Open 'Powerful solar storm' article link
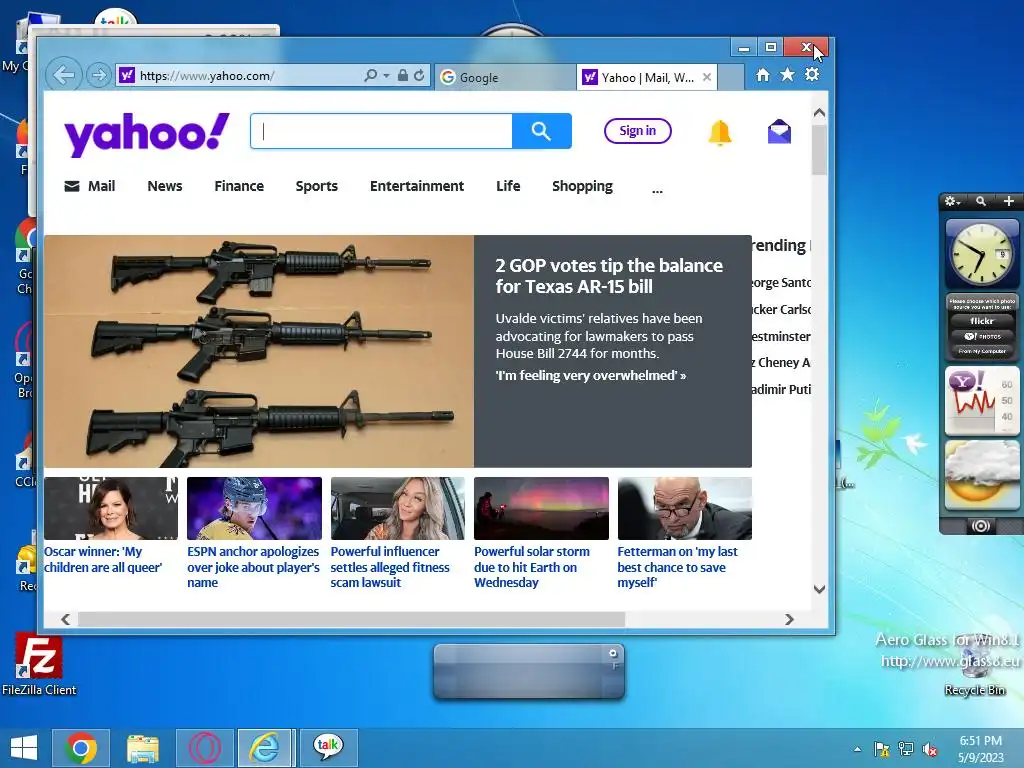Image resolution: width=1024 pixels, height=768 pixels. (x=532, y=567)
